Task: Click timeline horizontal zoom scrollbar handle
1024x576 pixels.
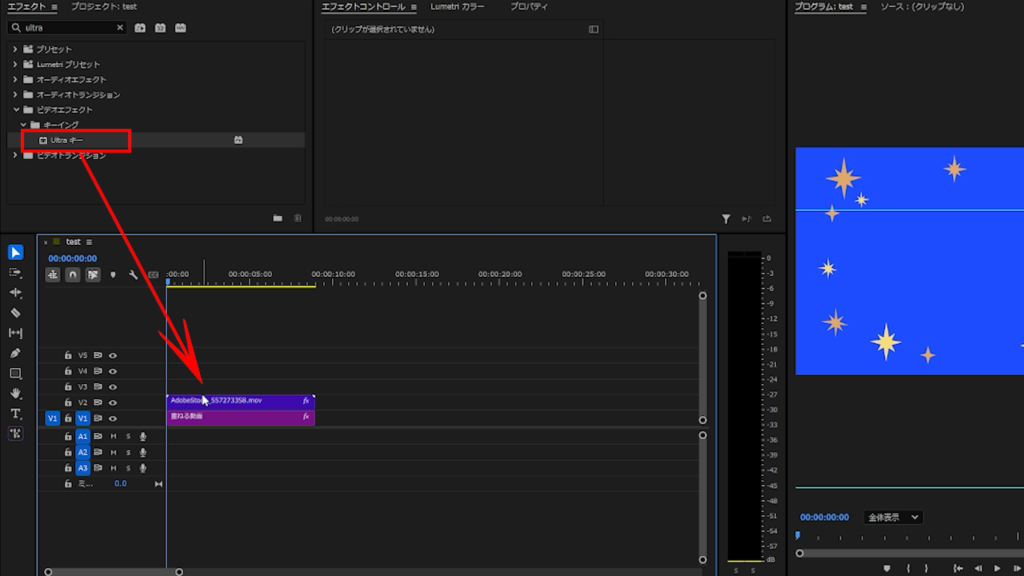Action: [x=179, y=572]
